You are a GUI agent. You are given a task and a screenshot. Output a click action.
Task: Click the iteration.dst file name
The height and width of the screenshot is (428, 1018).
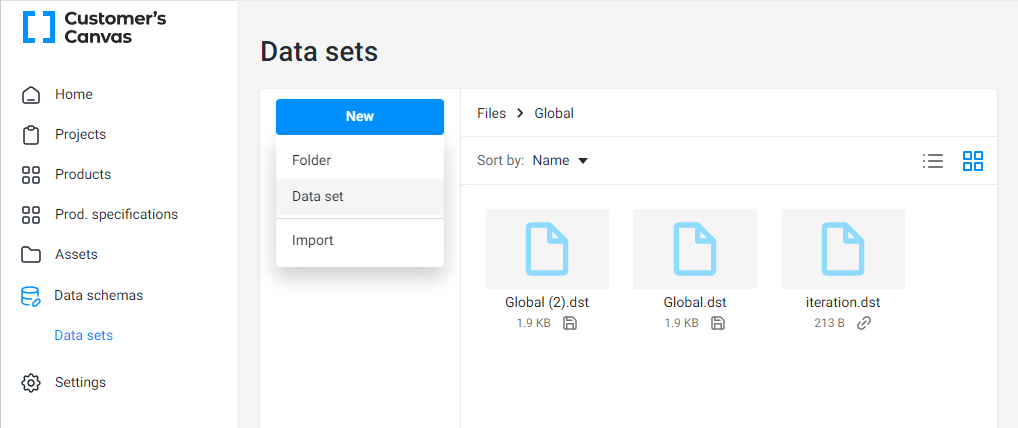coord(843,303)
